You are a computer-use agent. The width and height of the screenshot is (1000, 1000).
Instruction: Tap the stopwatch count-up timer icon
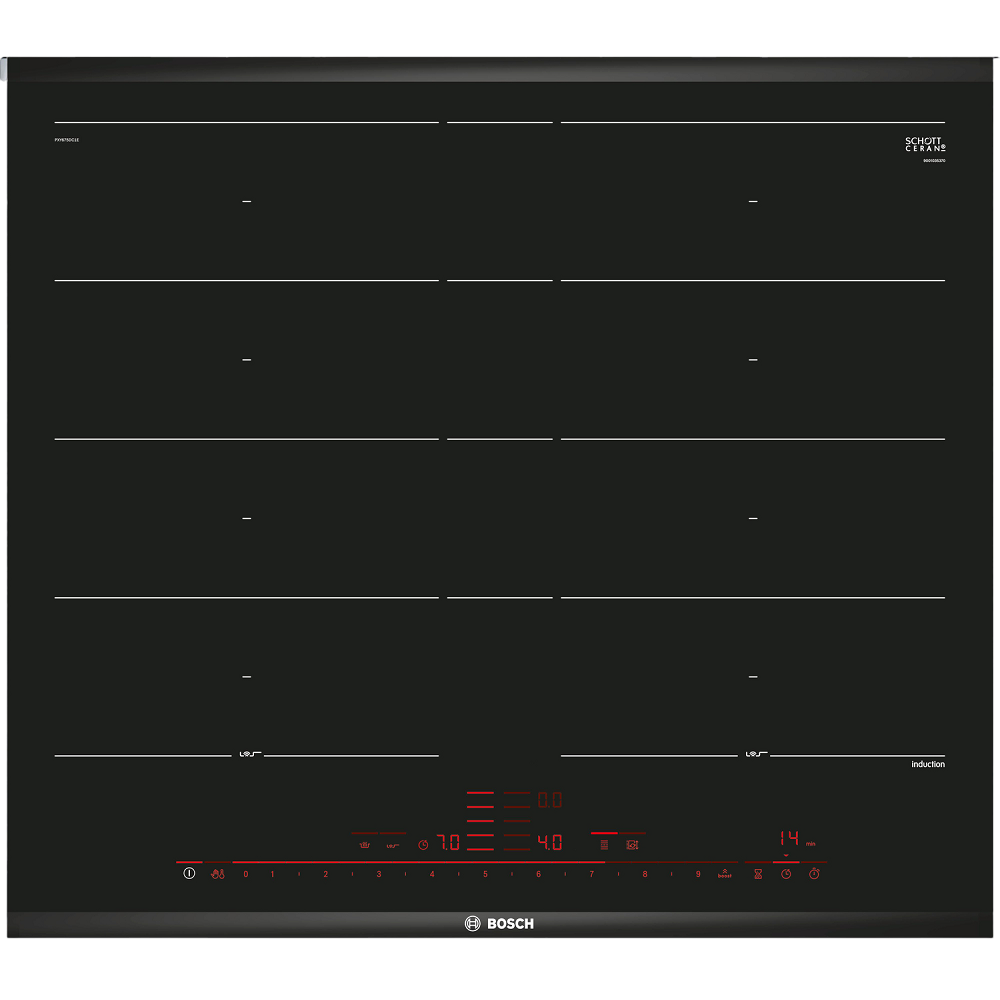tap(814, 873)
